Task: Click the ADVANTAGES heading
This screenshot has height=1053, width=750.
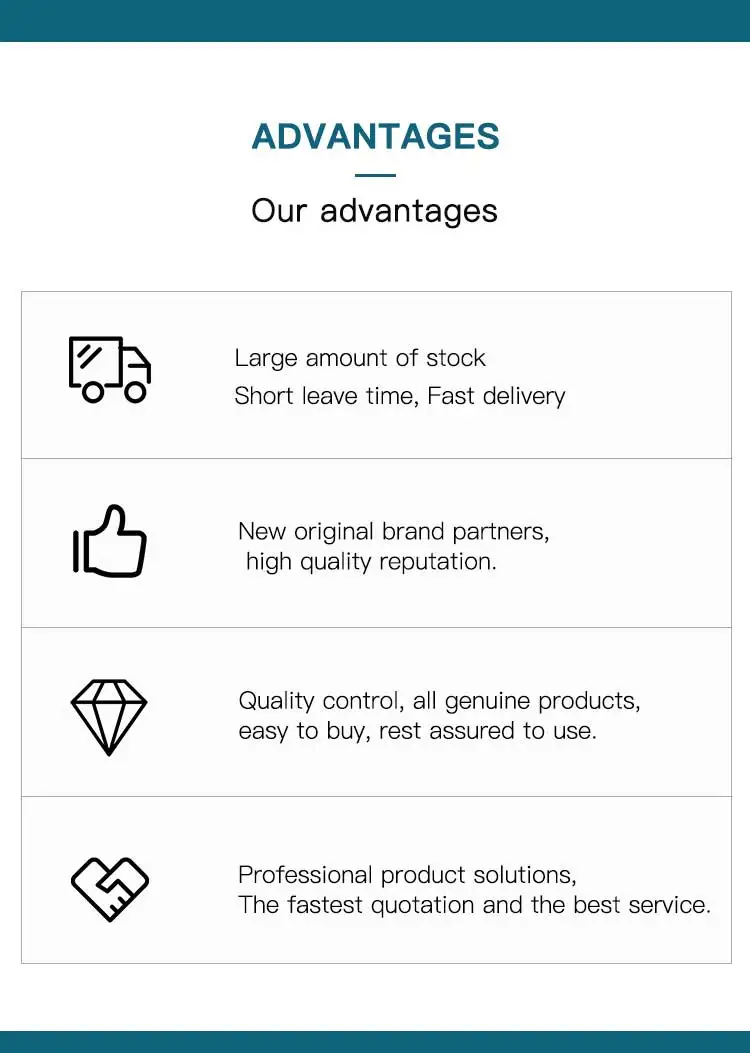Action: [x=375, y=136]
